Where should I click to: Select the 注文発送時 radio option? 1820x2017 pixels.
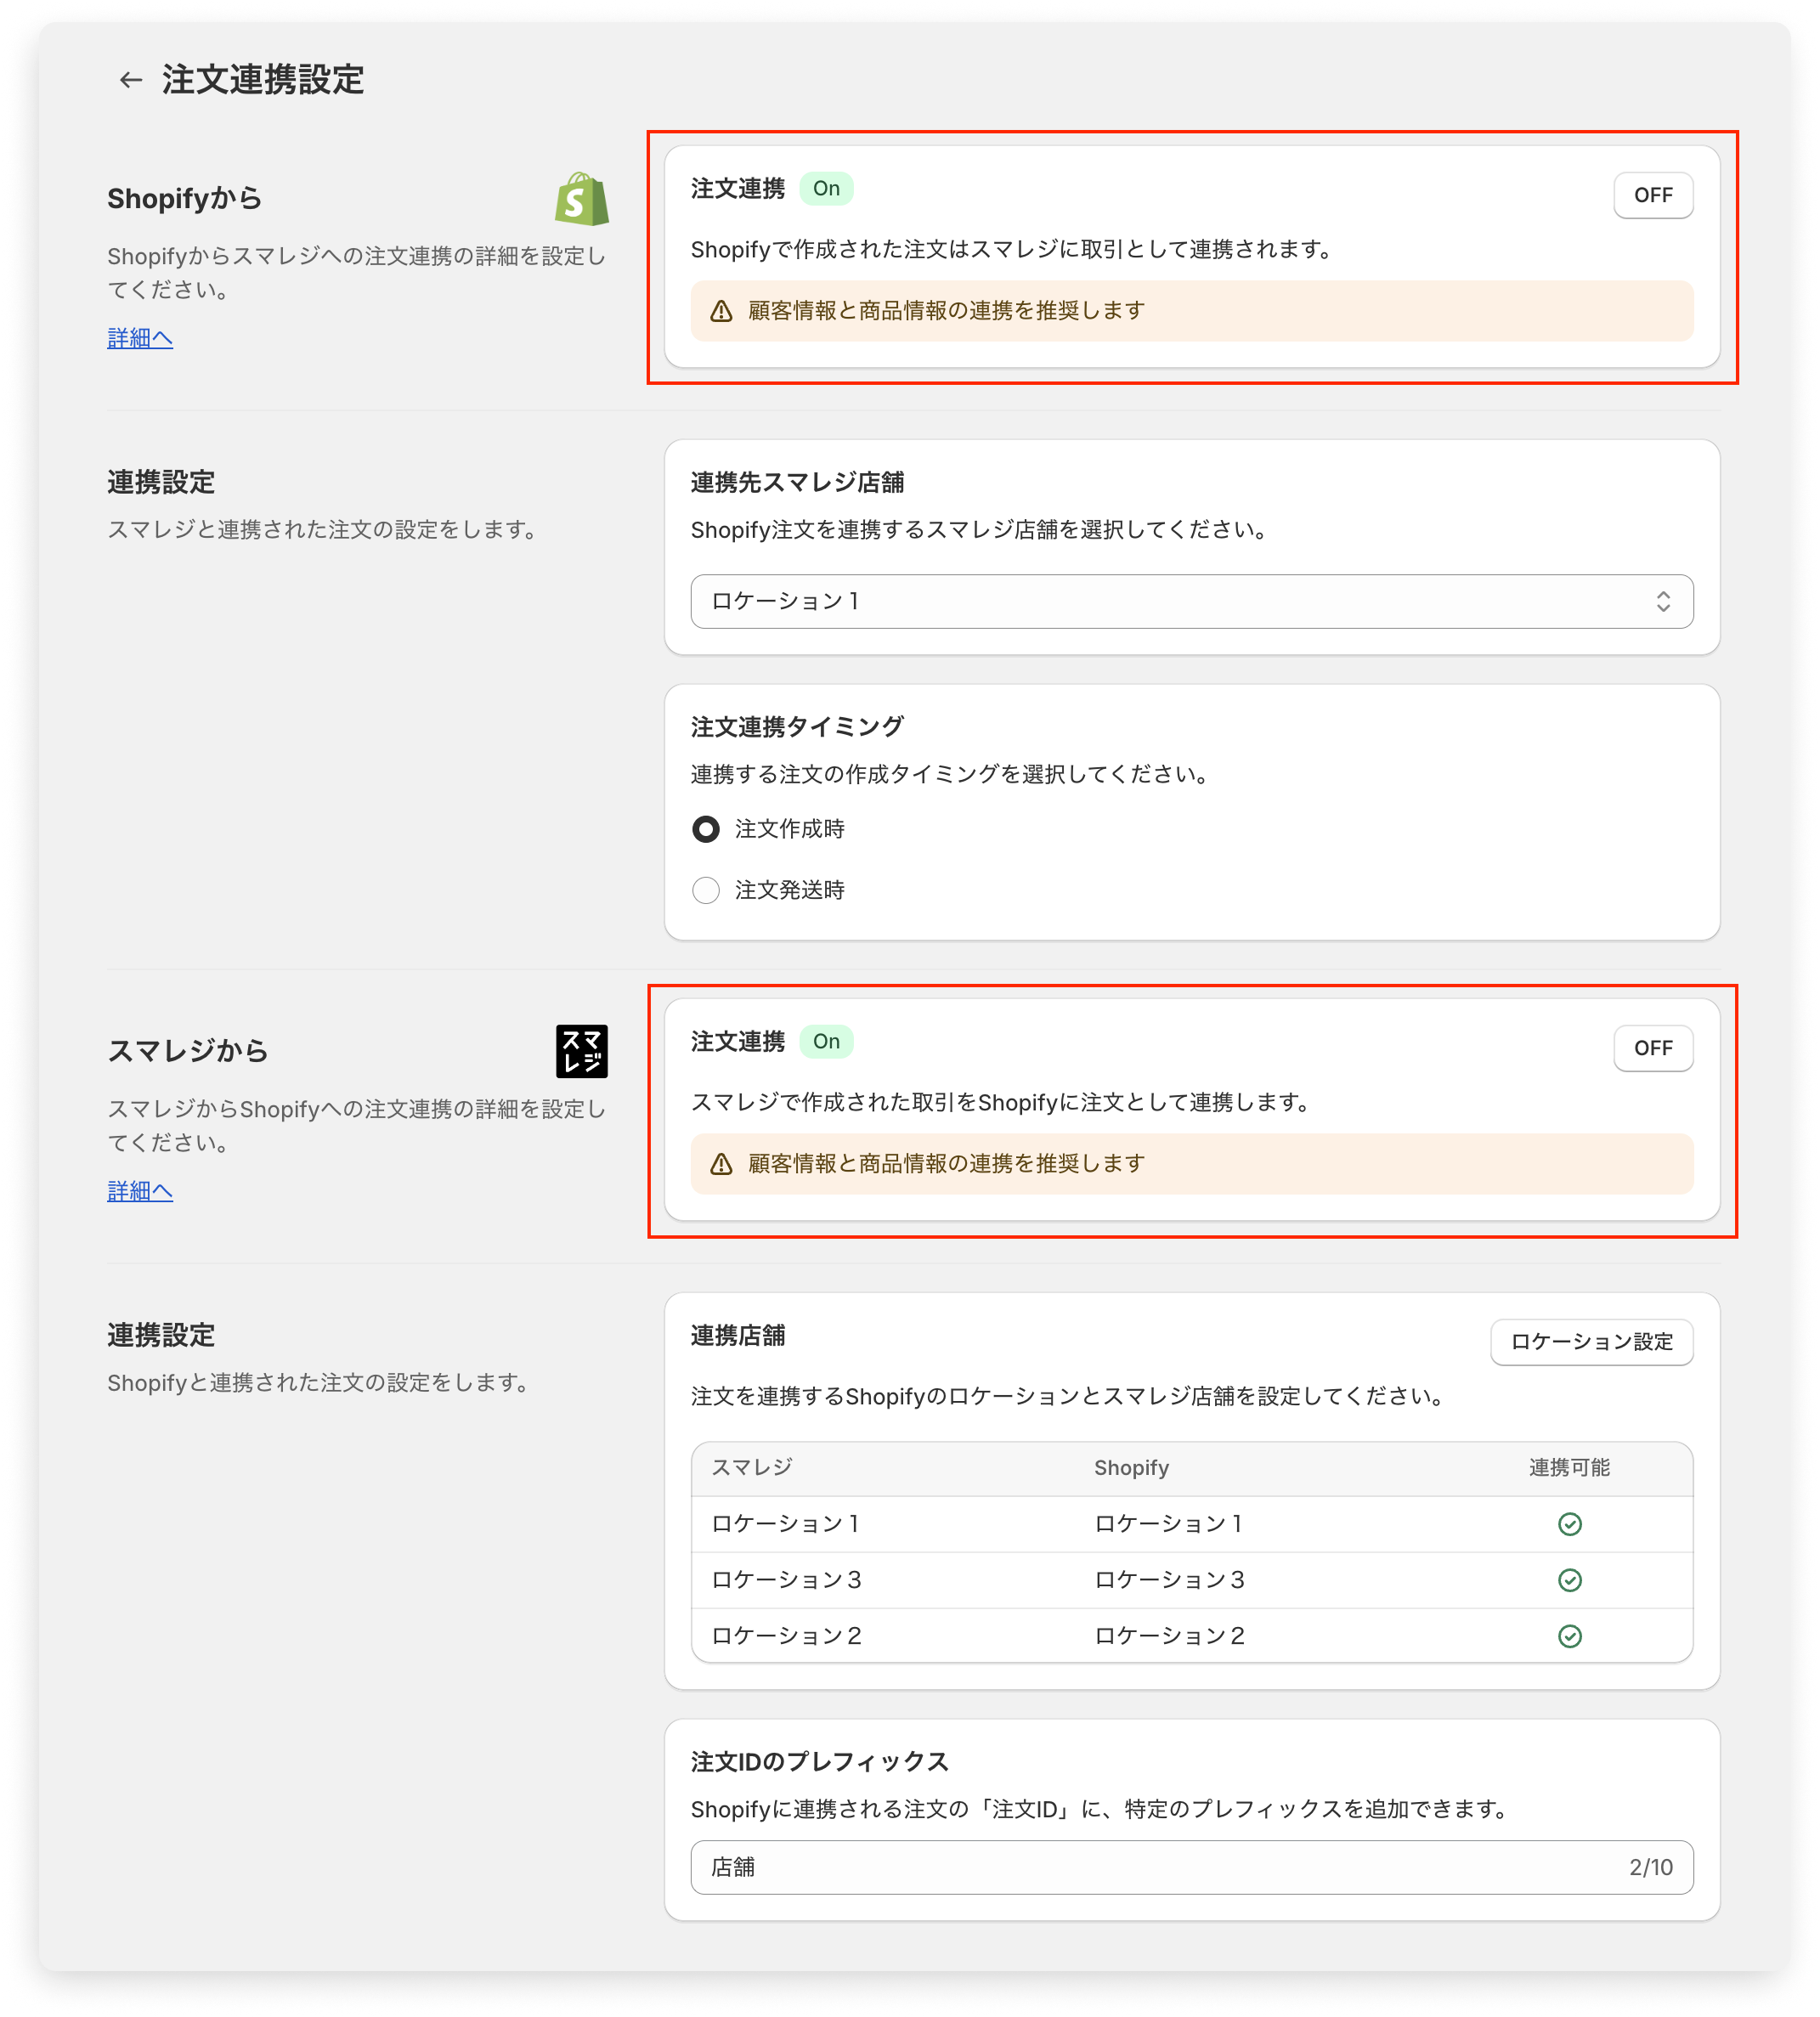[x=706, y=890]
